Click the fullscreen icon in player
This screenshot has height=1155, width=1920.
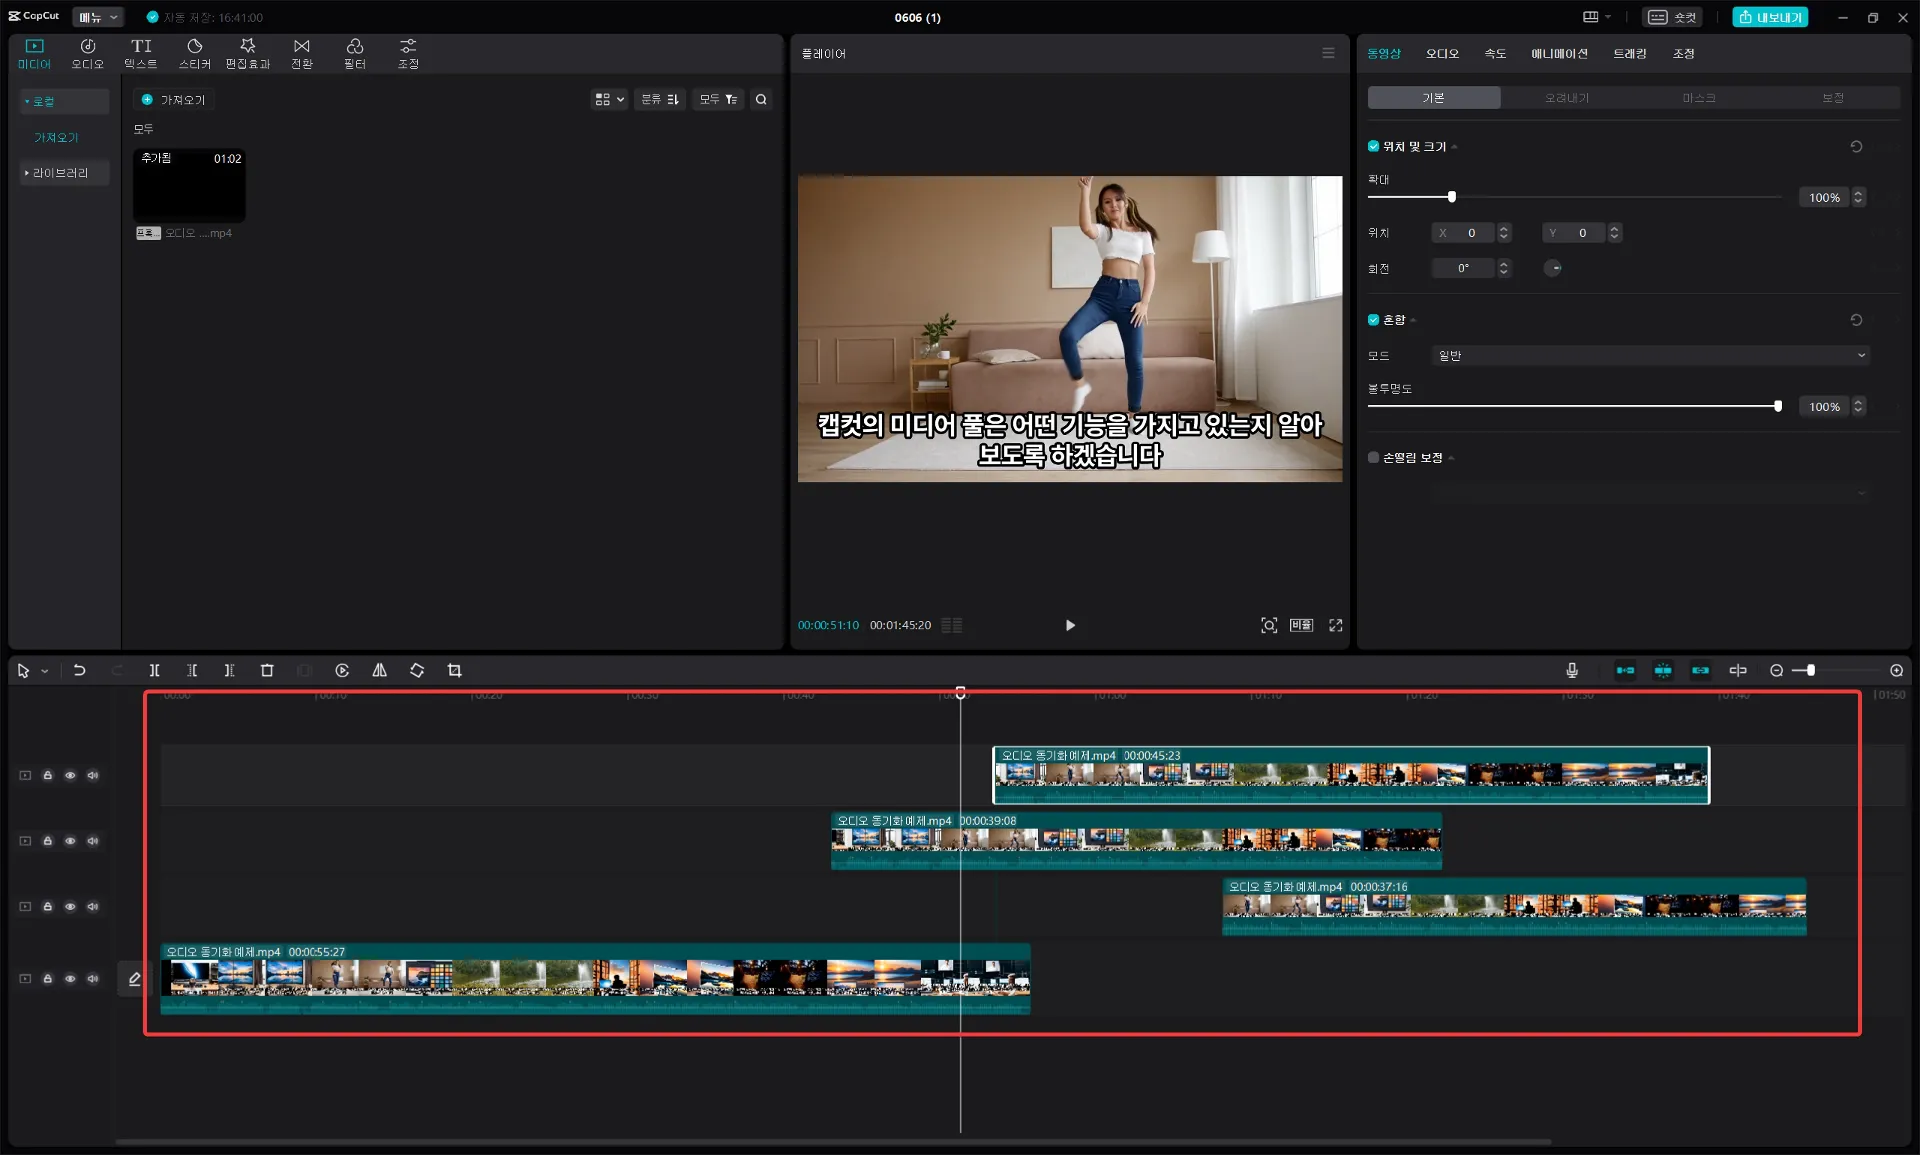tap(1335, 625)
